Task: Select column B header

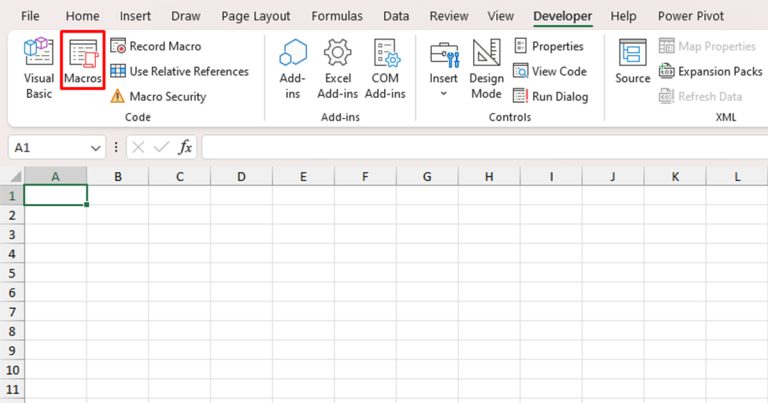Action: 118,177
